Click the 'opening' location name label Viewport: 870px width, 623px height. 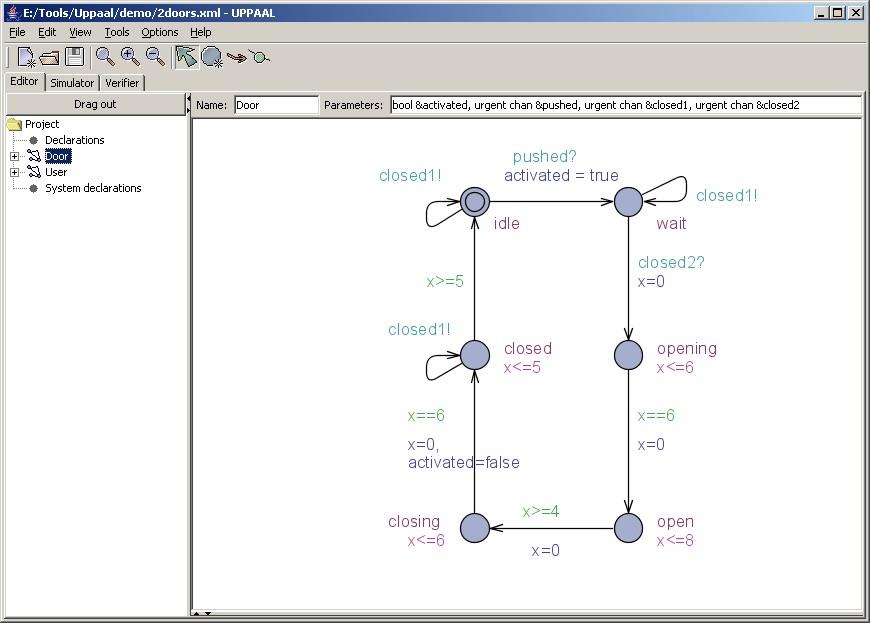pyautogui.click(x=687, y=348)
